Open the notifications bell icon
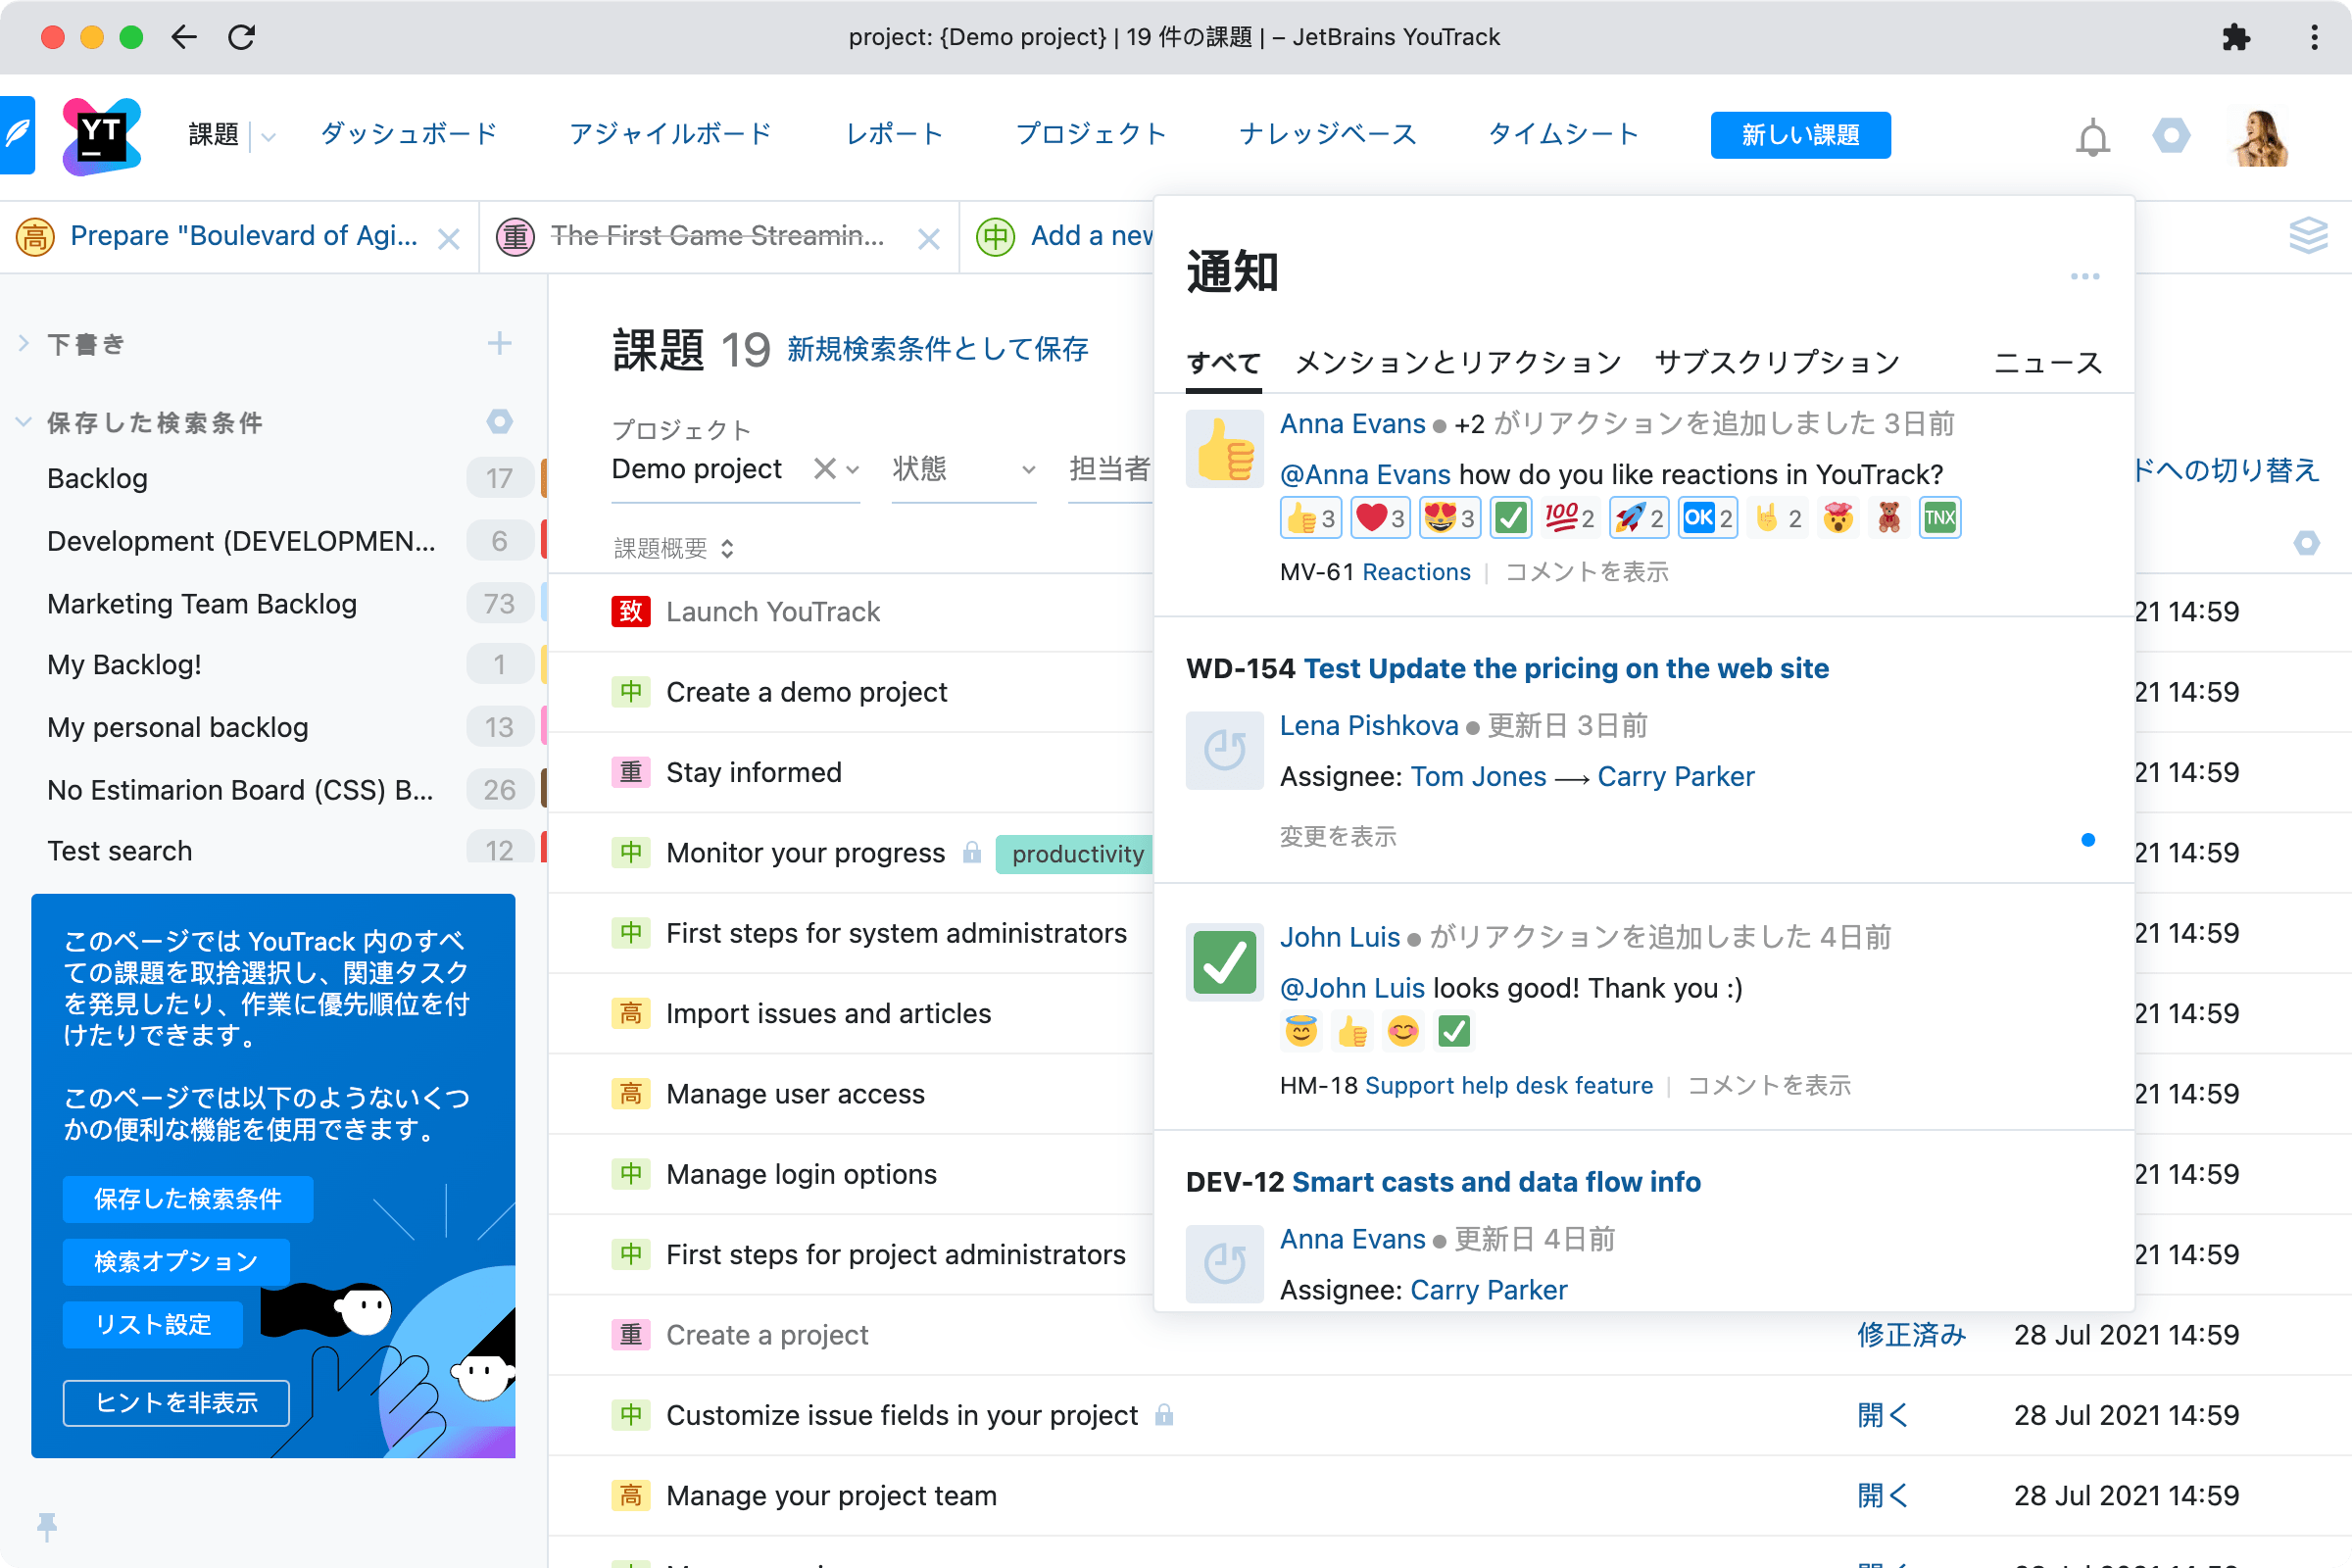 click(2092, 136)
